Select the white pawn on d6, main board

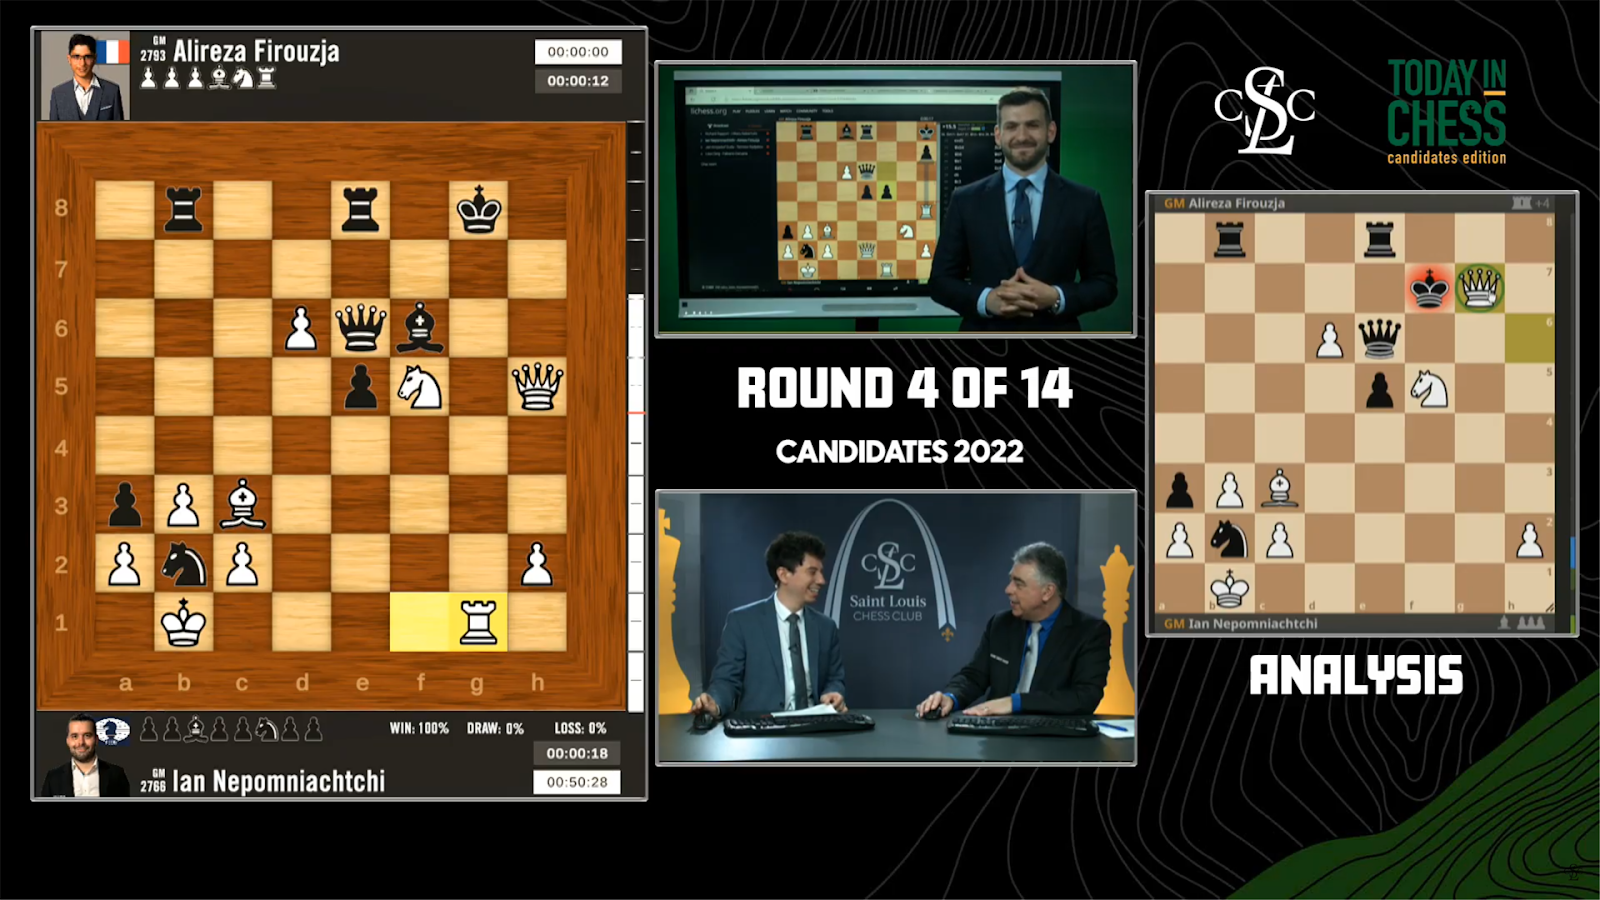pos(301,328)
